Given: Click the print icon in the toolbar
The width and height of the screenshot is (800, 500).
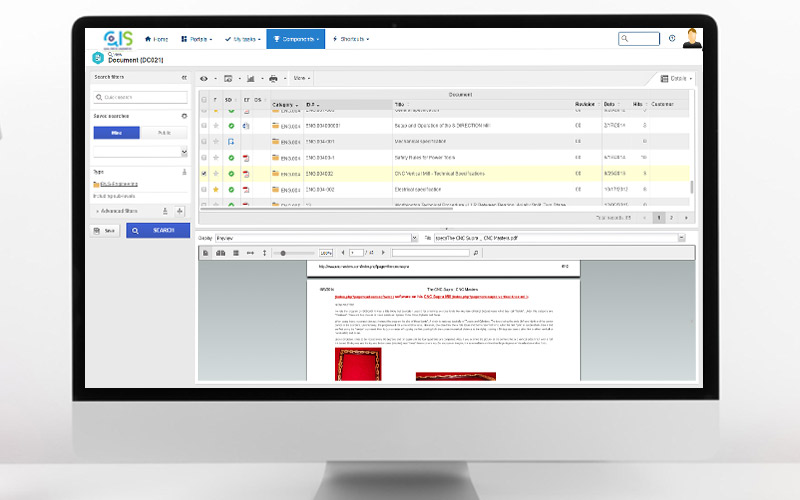Looking at the screenshot, I should 273,77.
